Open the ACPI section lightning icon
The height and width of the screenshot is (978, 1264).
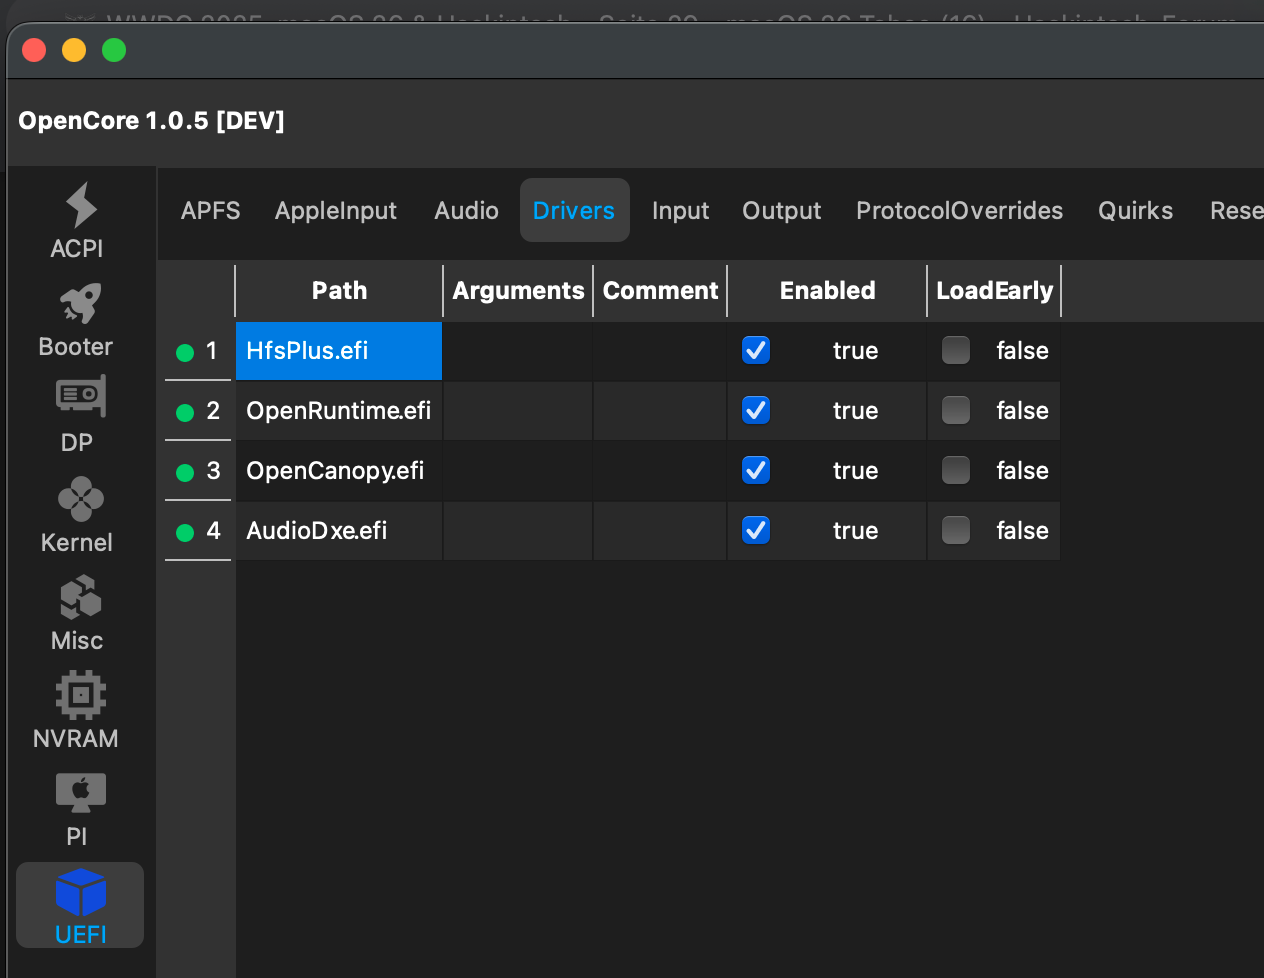coord(80,206)
